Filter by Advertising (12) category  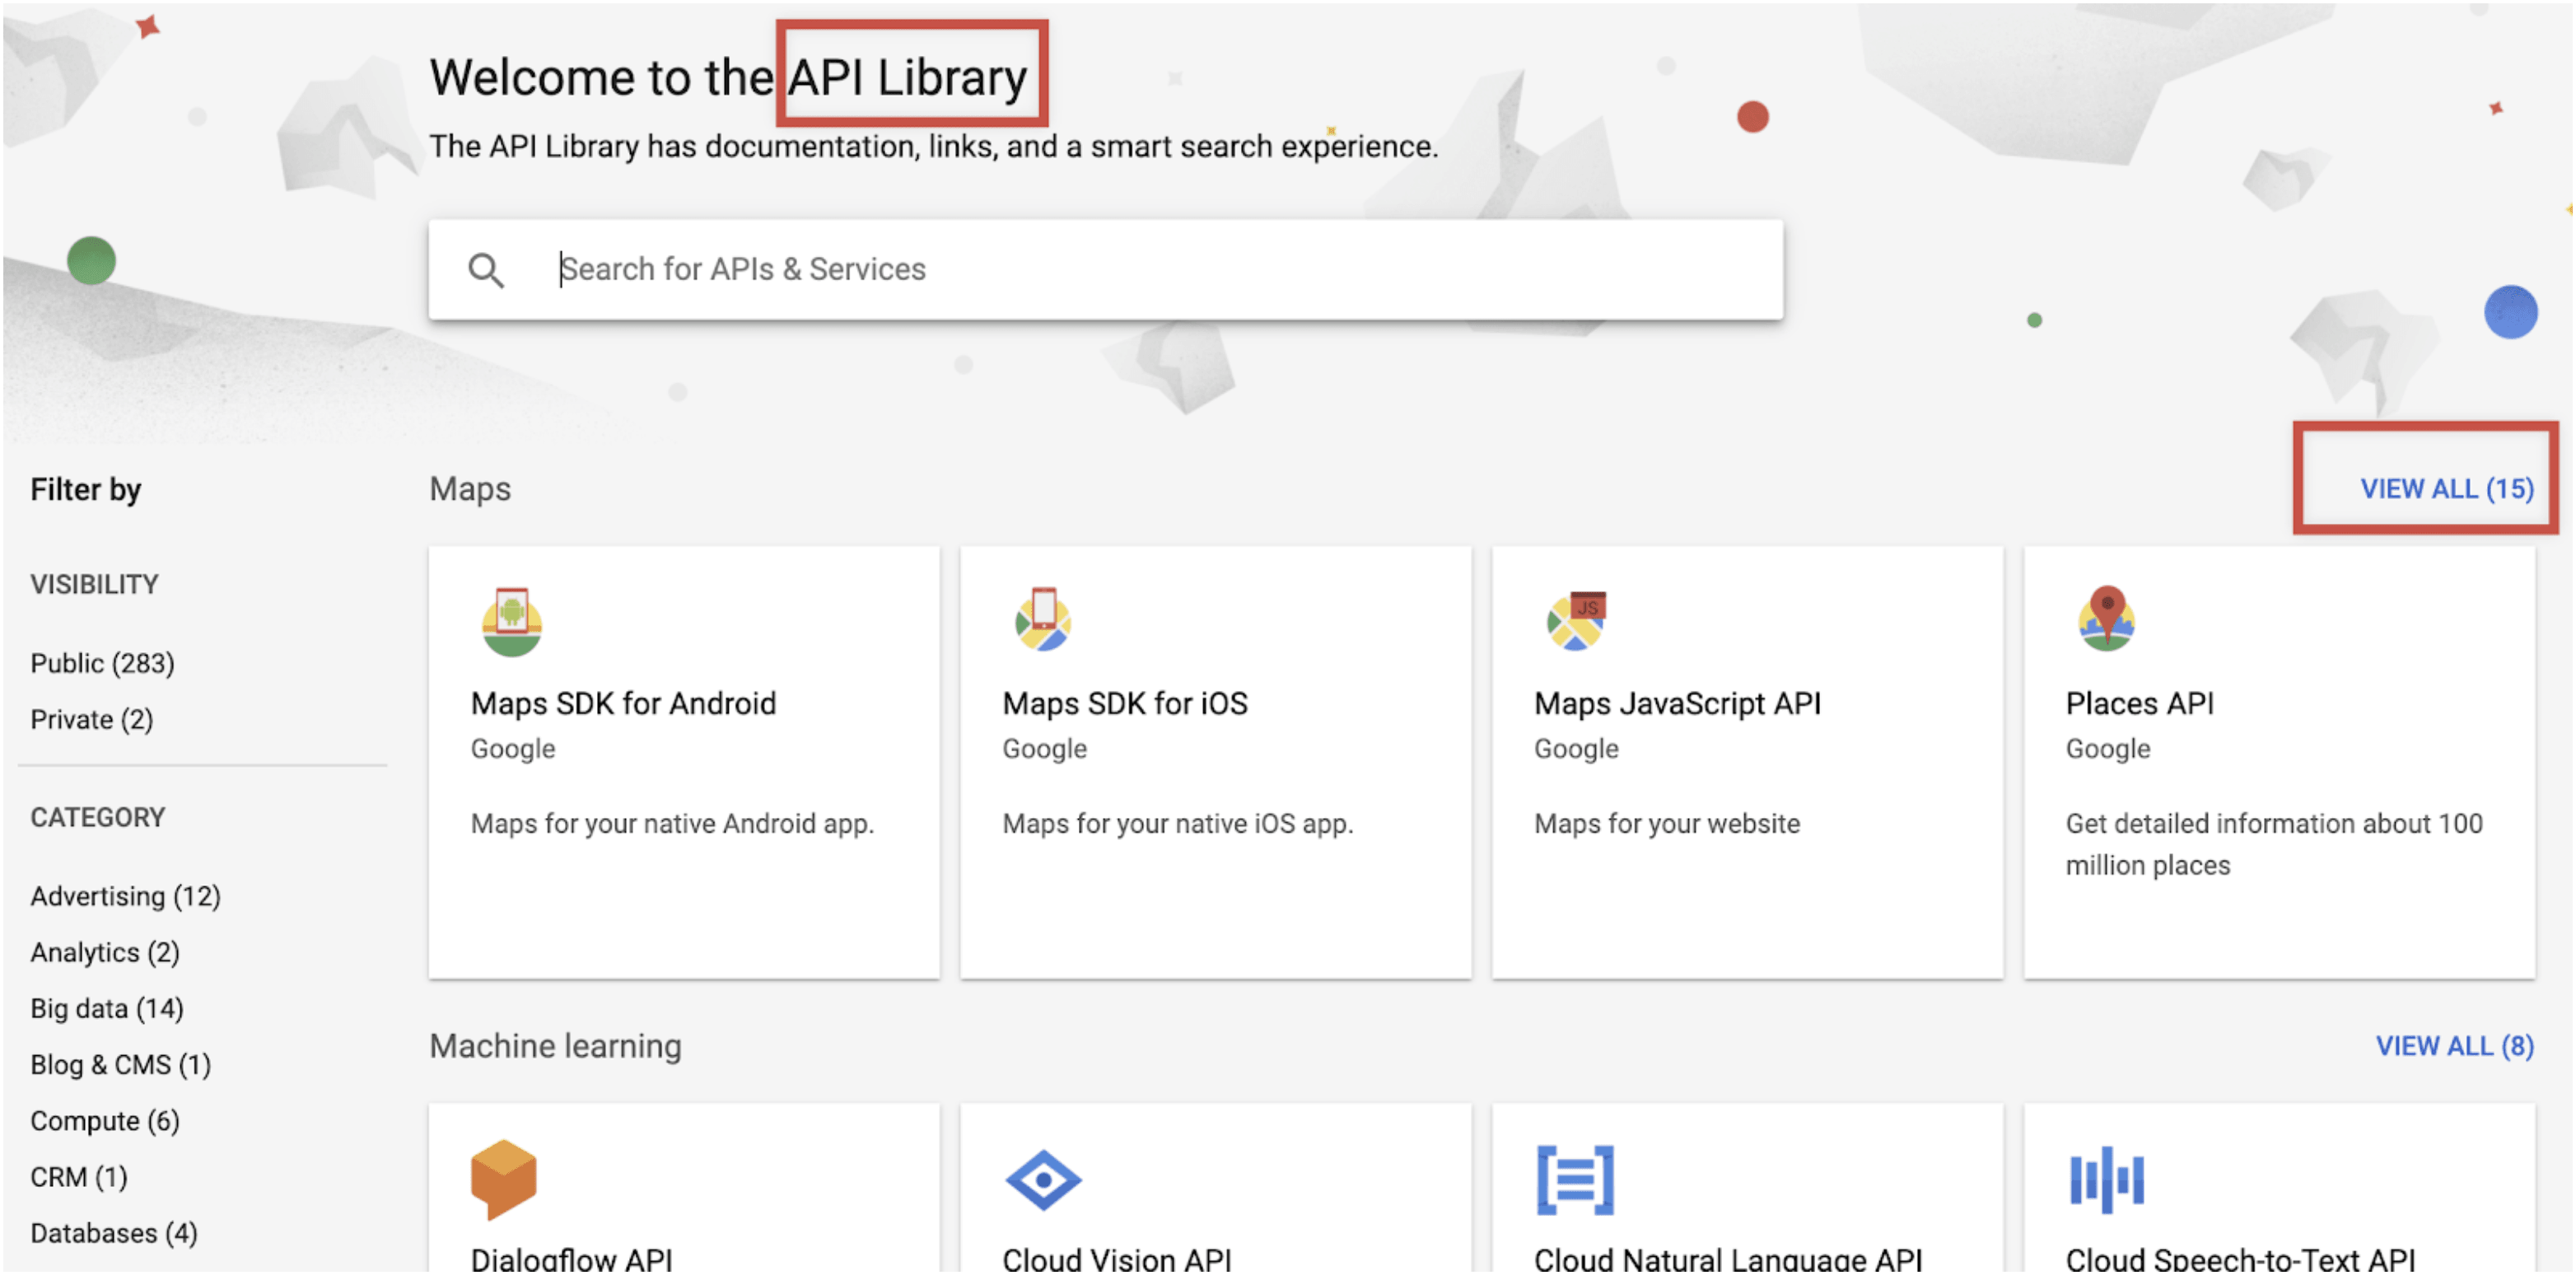point(125,896)
